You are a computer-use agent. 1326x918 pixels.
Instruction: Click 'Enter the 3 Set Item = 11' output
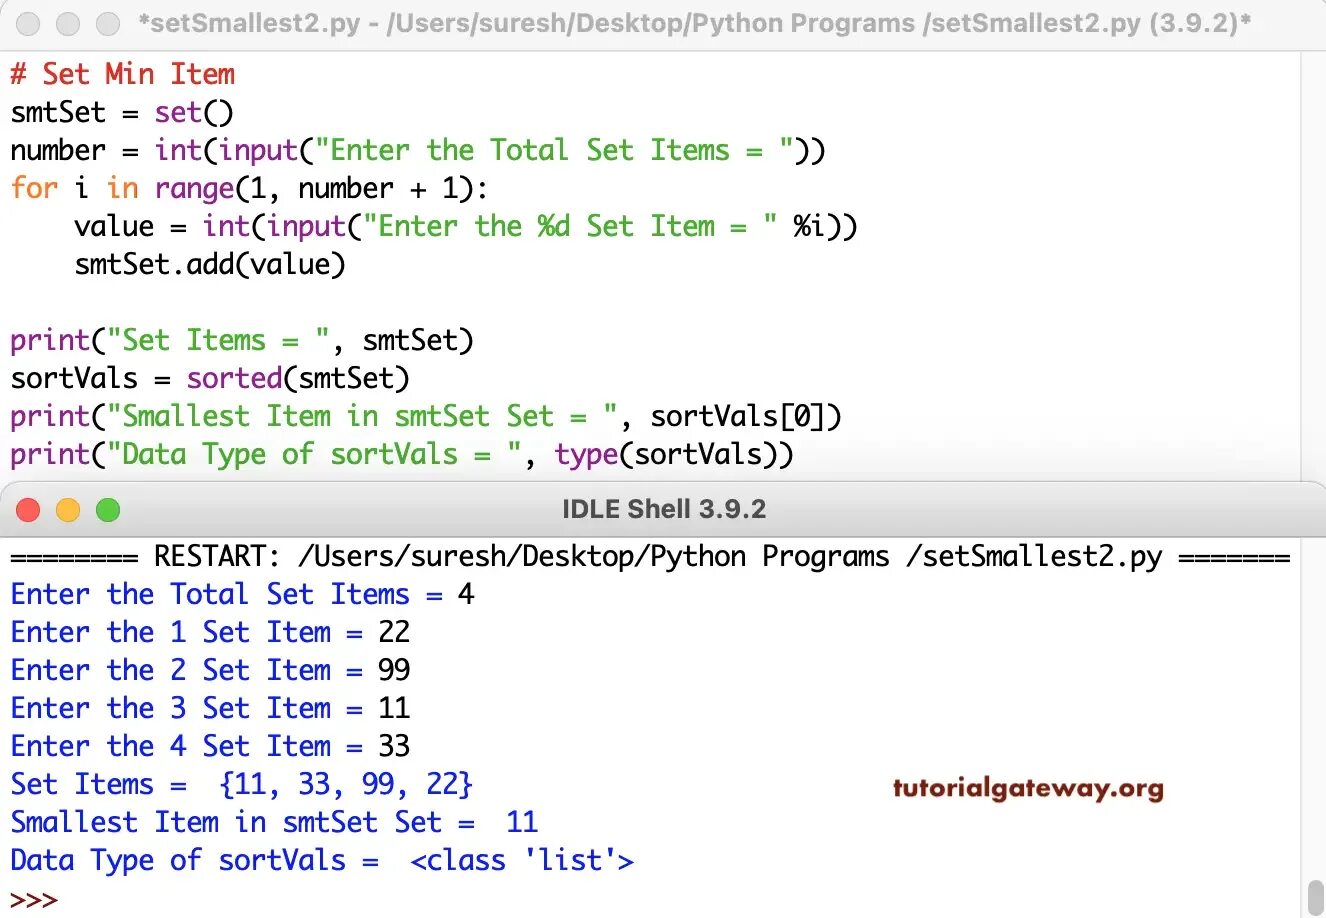tap(210, 708)
